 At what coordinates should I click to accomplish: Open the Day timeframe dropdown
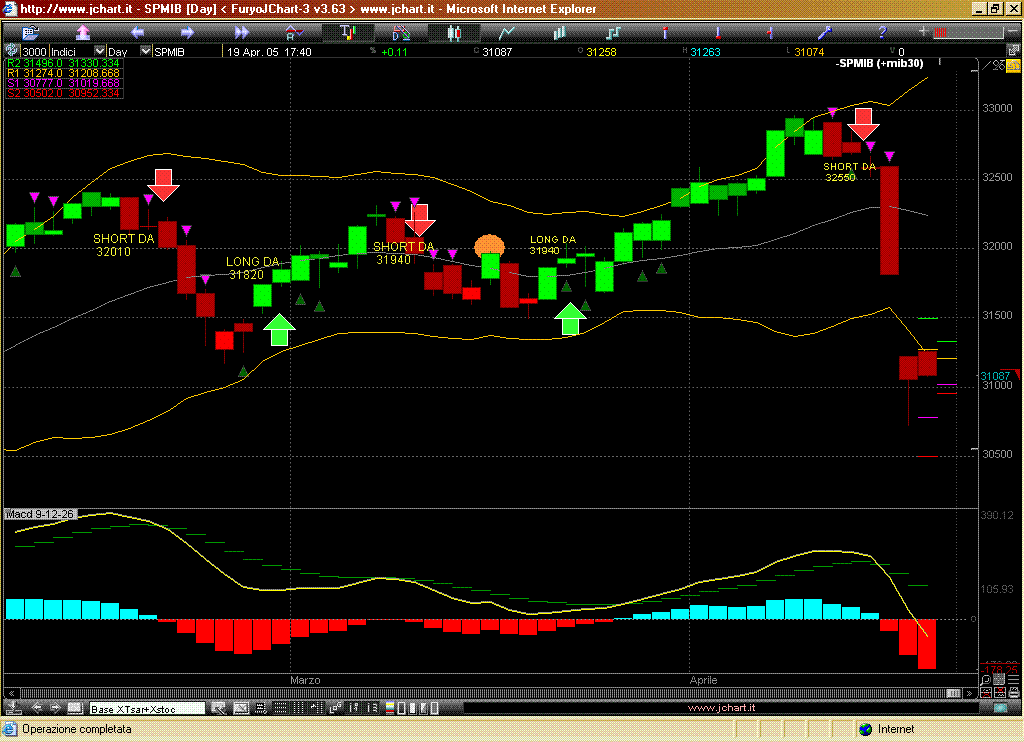tap(146, 51)
